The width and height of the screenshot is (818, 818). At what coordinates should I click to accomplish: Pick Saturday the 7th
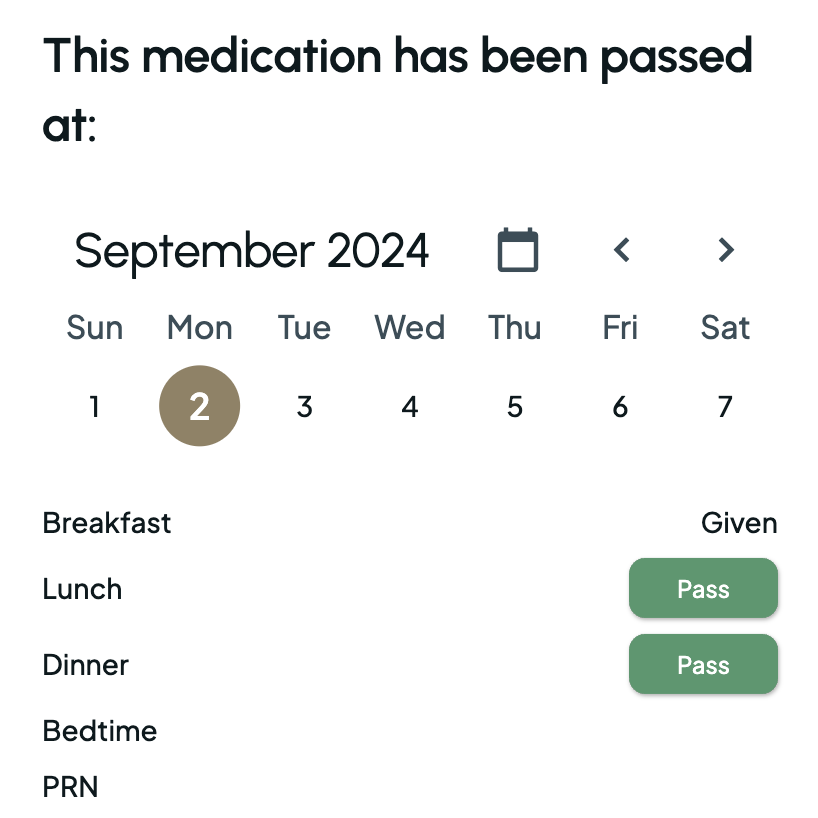tap(725, 407)
